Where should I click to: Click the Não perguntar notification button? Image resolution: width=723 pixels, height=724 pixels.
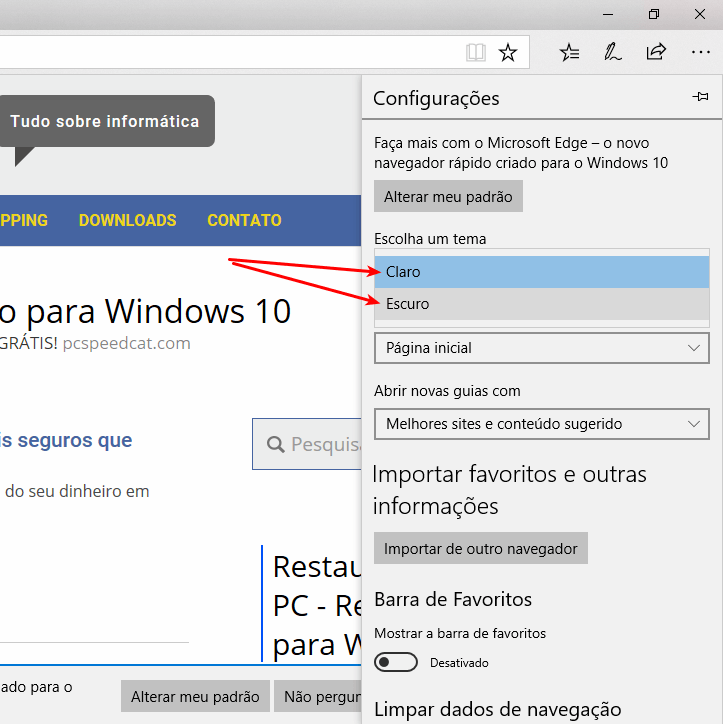tap(318, 696)
